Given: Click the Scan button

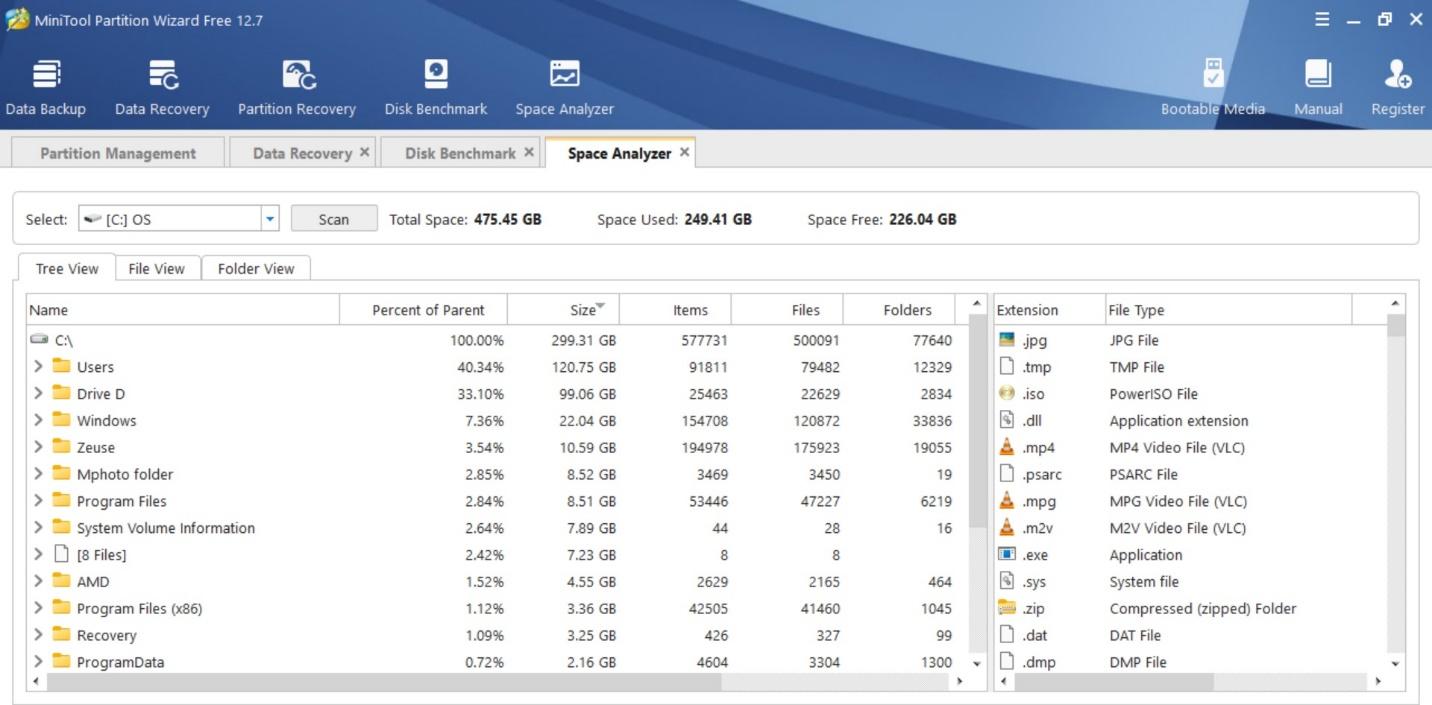Looking at the screenshot, I should [x=334, y=219].
